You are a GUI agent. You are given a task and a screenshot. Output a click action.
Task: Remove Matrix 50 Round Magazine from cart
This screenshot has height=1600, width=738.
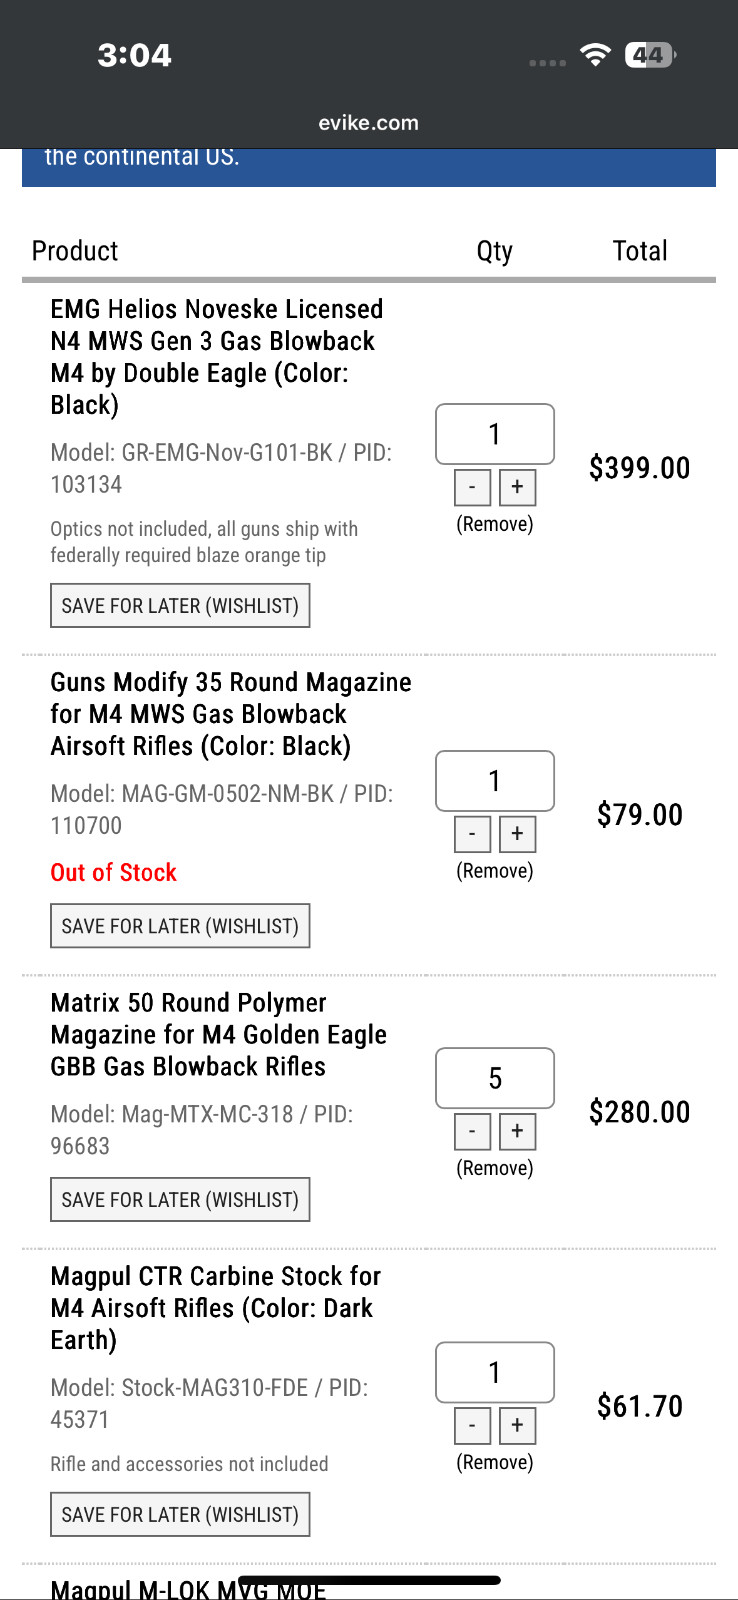pos(494,1168)
